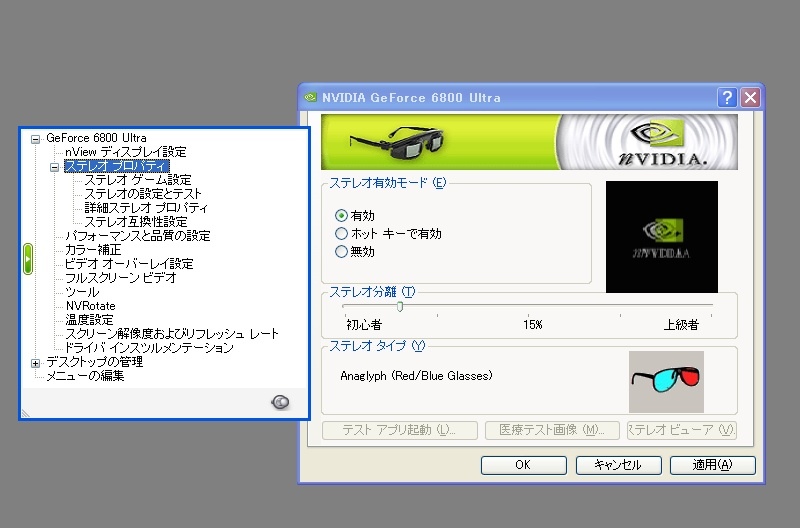Click the NVIDIA title bar eye icon

pyautogui.click(x=310, y=97)
